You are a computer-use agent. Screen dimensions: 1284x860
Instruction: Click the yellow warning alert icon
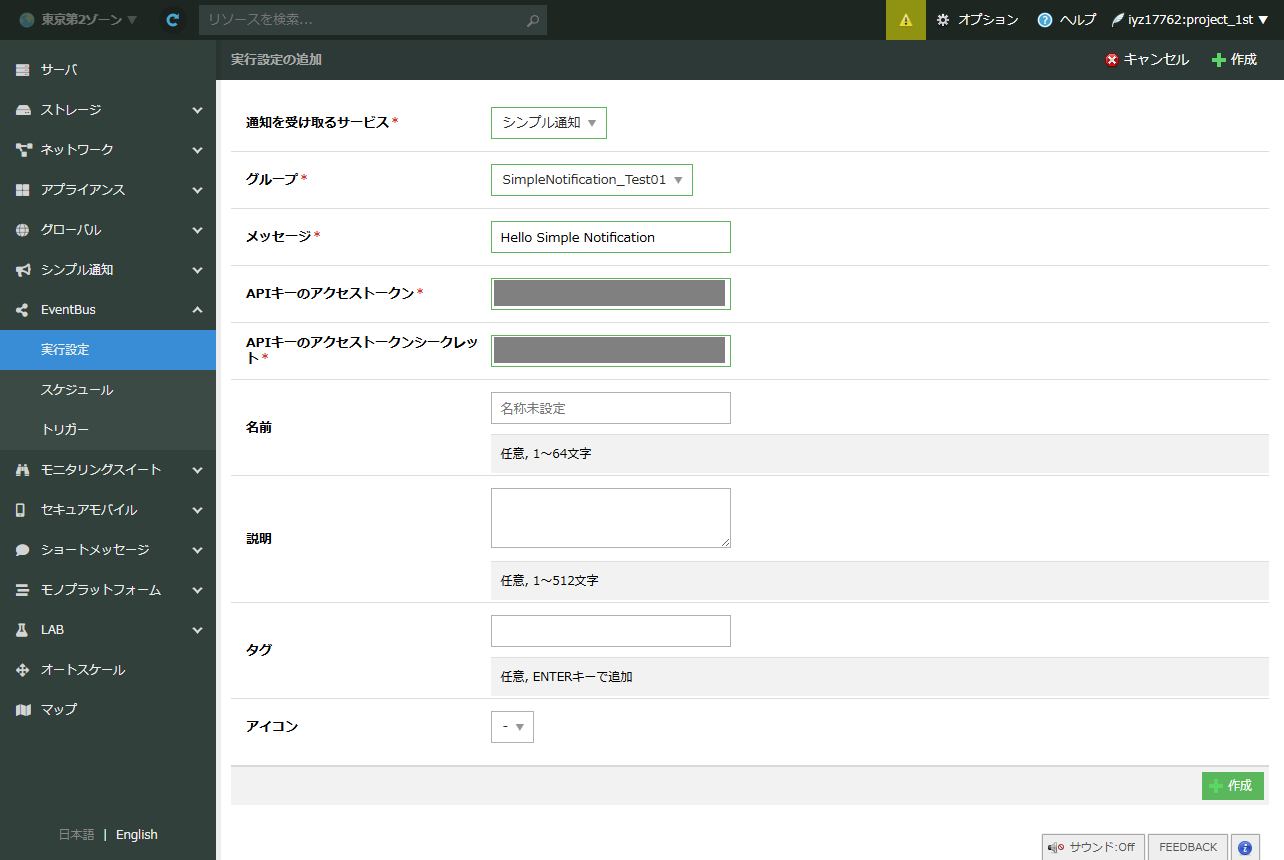(905, 20)
